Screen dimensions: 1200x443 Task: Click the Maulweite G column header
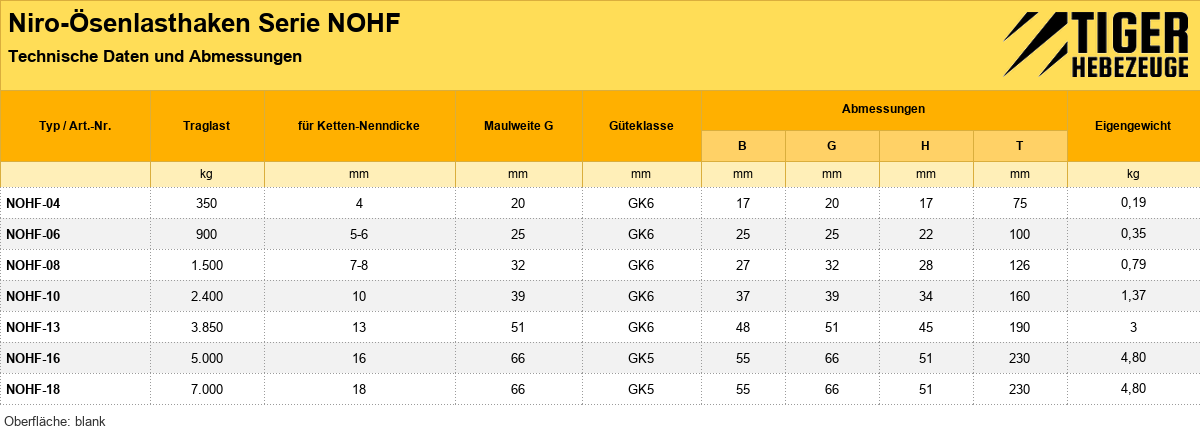click(x=518, y=127)
